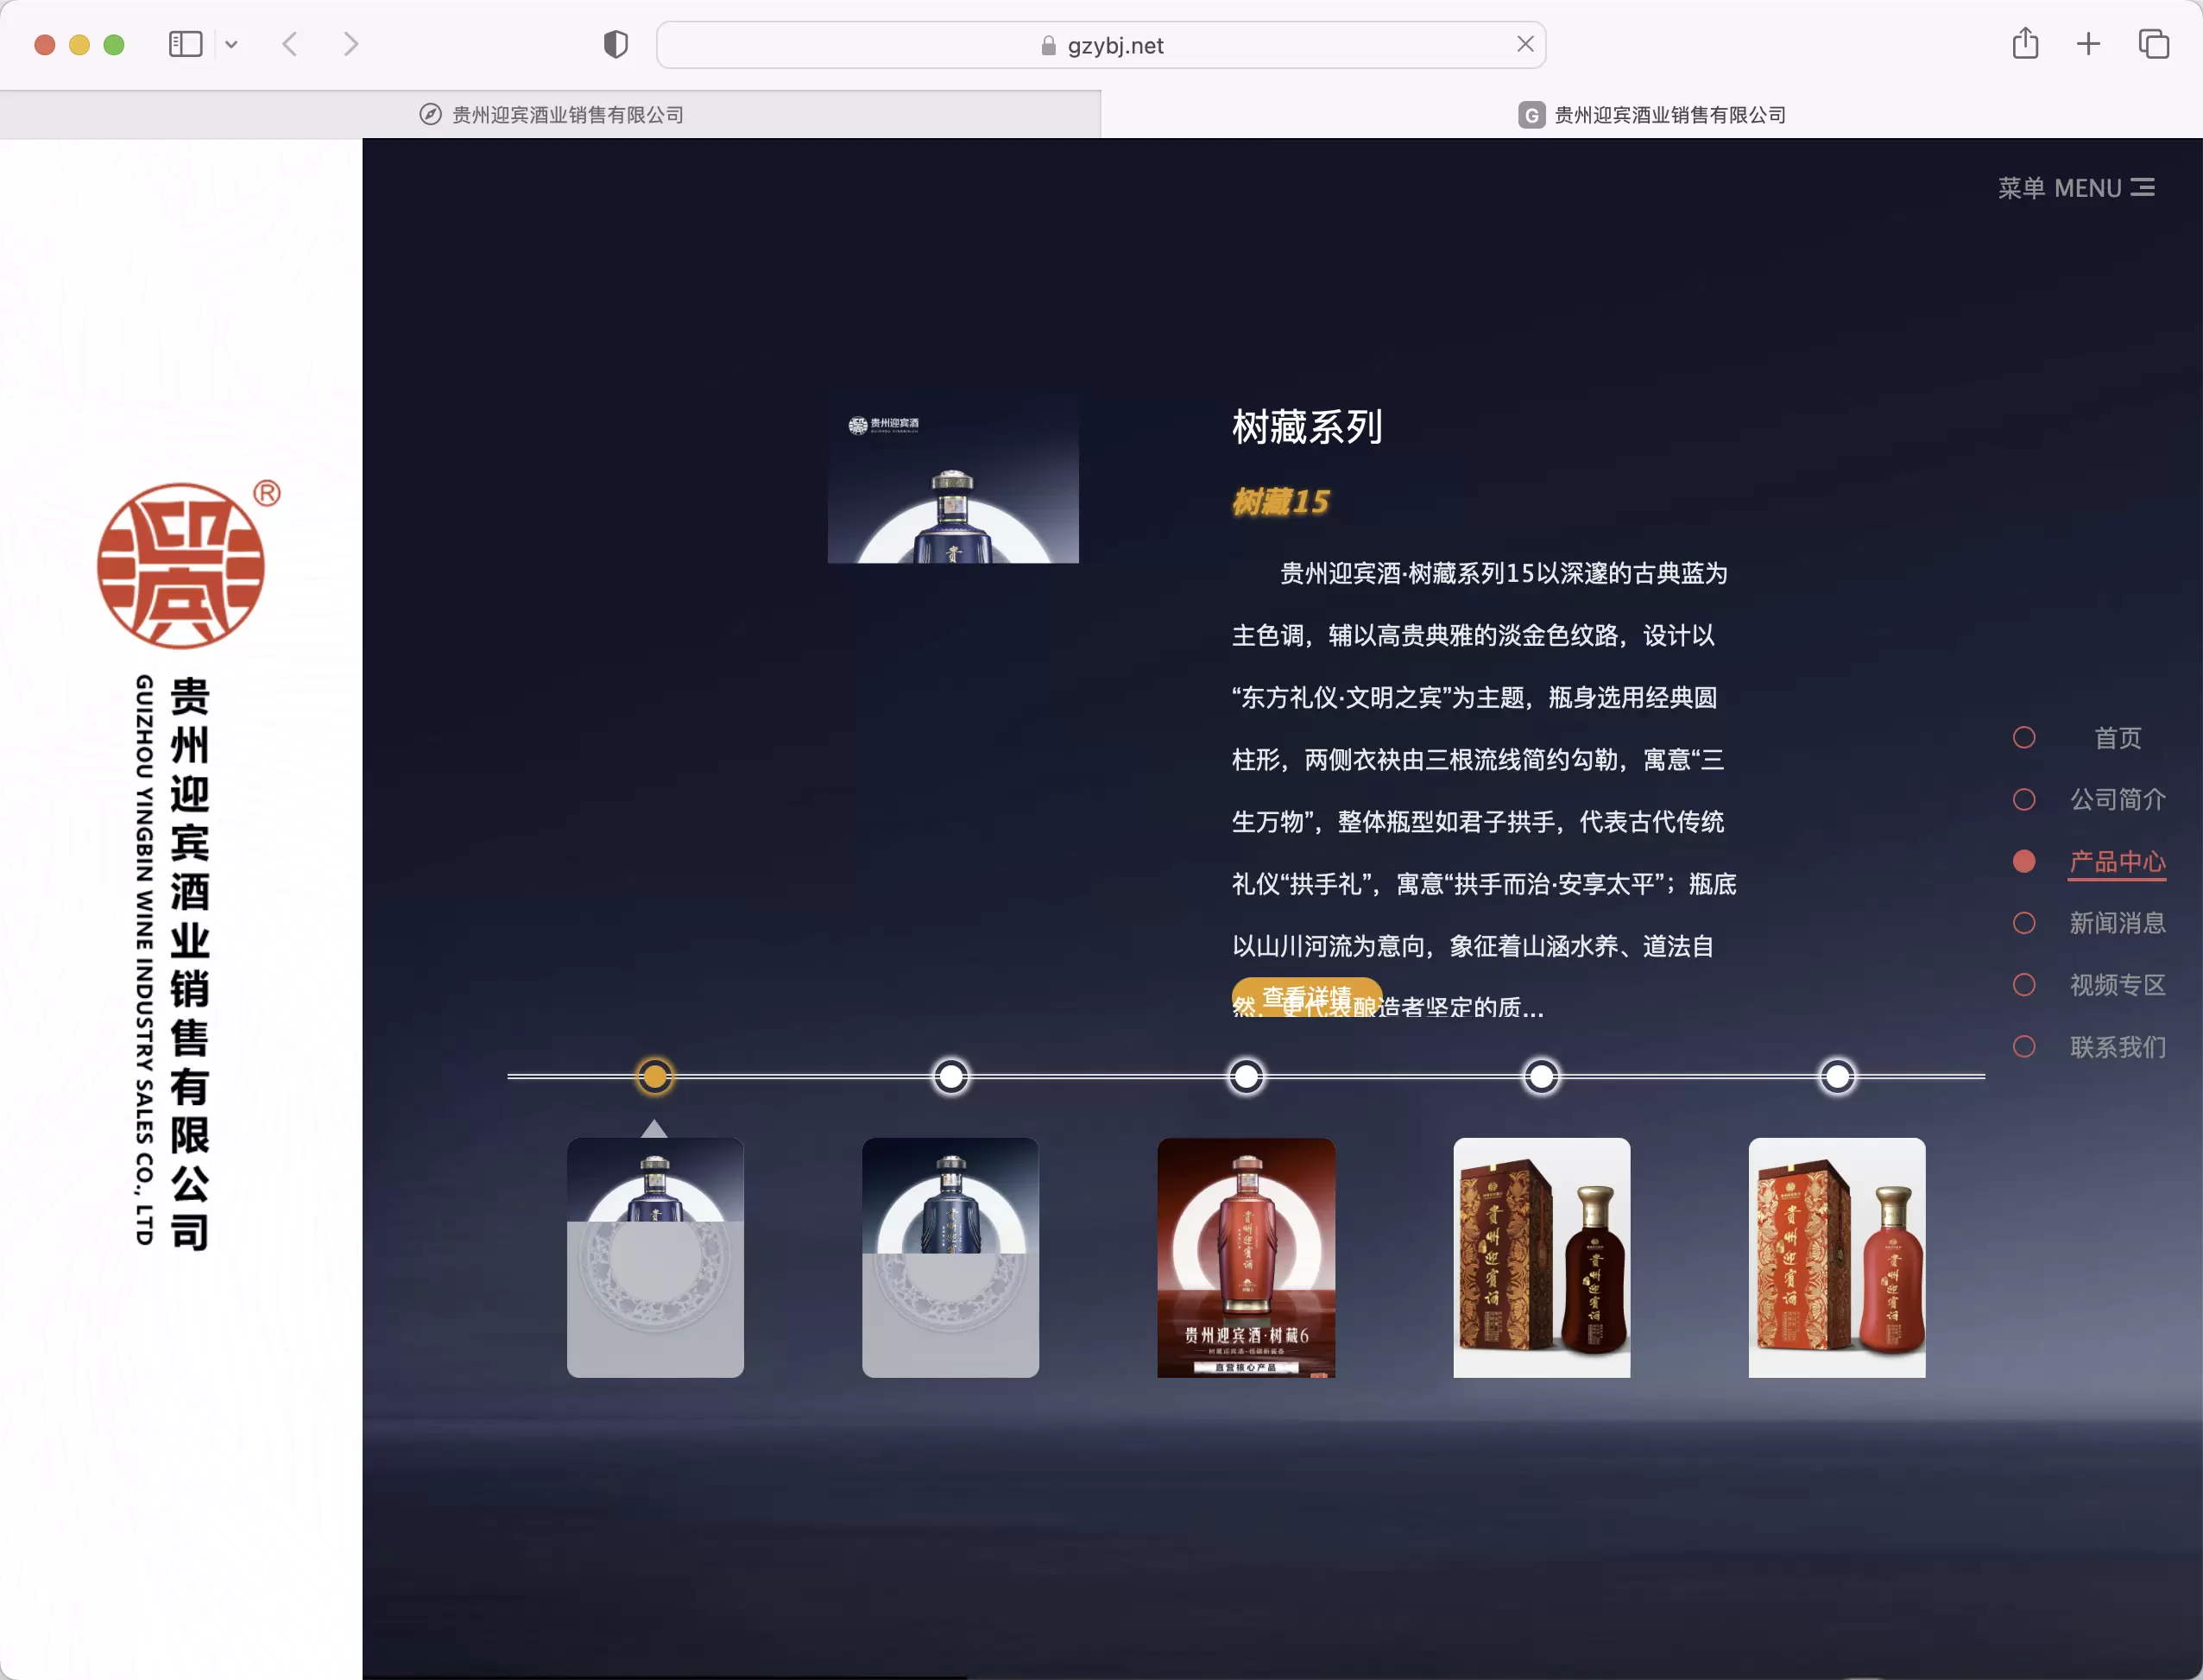Screen dimensions: 2203x1680
Task: Open the brown box bottle thumbnail
Action: coord(1542,1258)
